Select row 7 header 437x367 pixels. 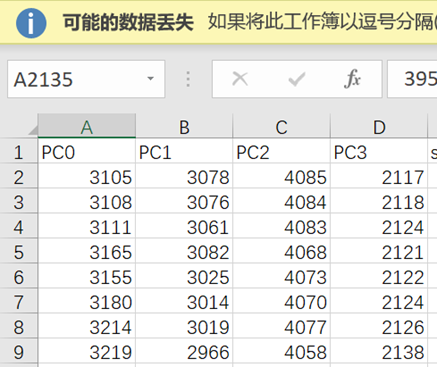pos(19,302)
